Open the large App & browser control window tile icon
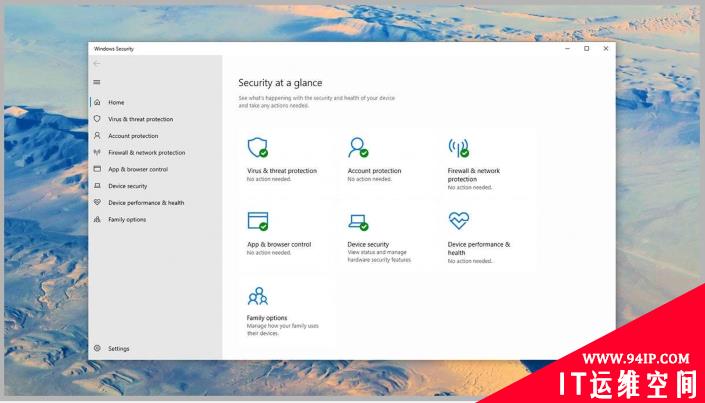 258,221
